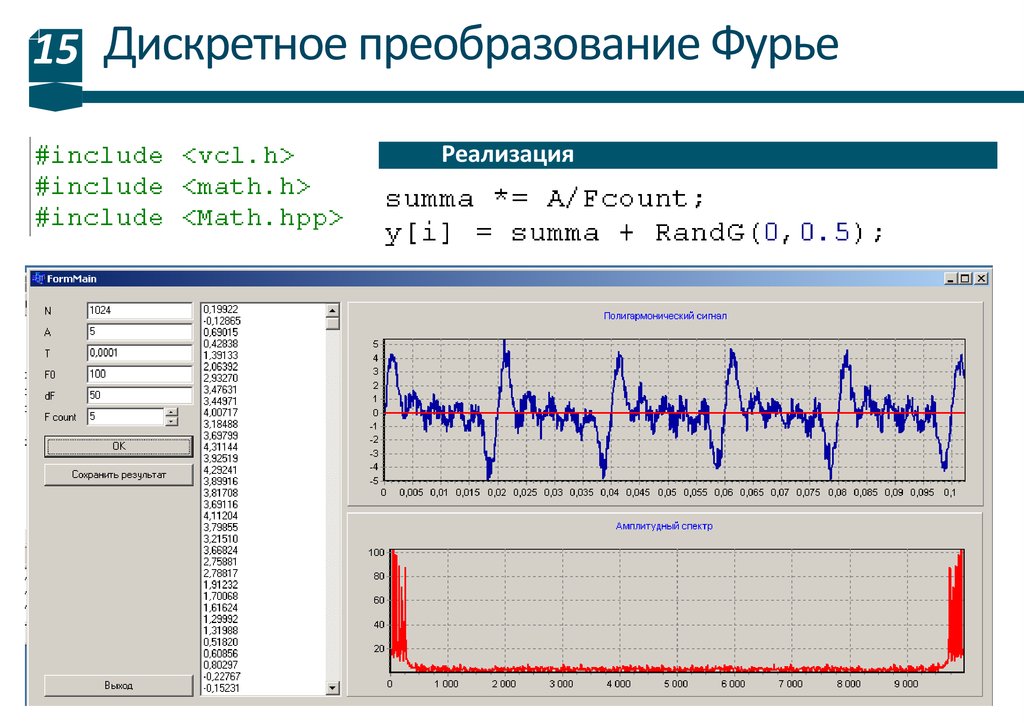
Task: Select the T field showing 0,0001
Action: 139,353
